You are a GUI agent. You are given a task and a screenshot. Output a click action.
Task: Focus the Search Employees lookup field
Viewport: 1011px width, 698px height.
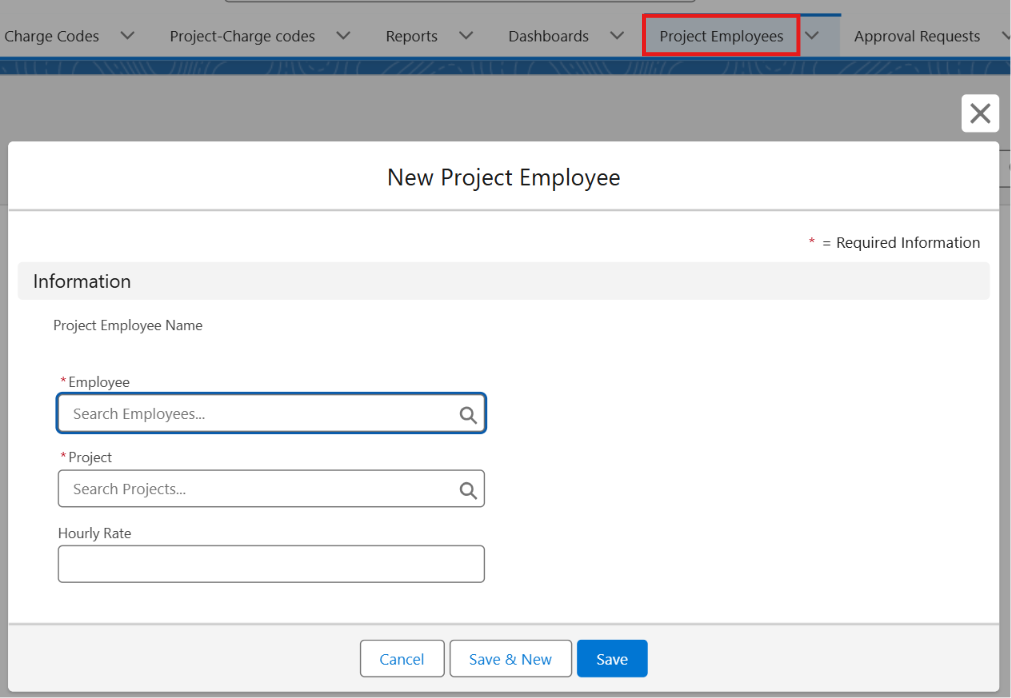tap(271, 413)
